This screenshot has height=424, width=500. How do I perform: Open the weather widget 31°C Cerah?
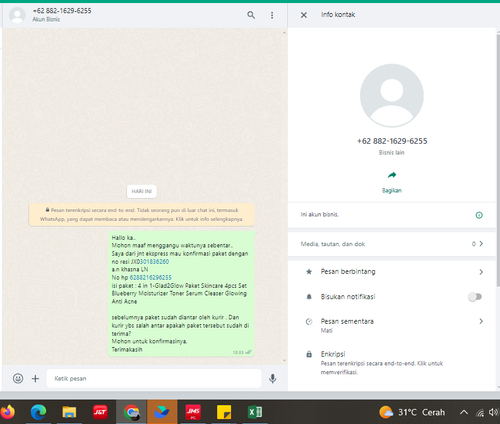(412, 412)
